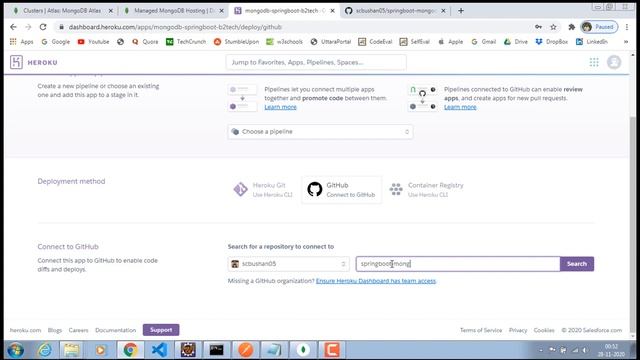This screenshot has height=360, width=640.
Task: Open the CodeEval bookmark
Action: point(376,42)
